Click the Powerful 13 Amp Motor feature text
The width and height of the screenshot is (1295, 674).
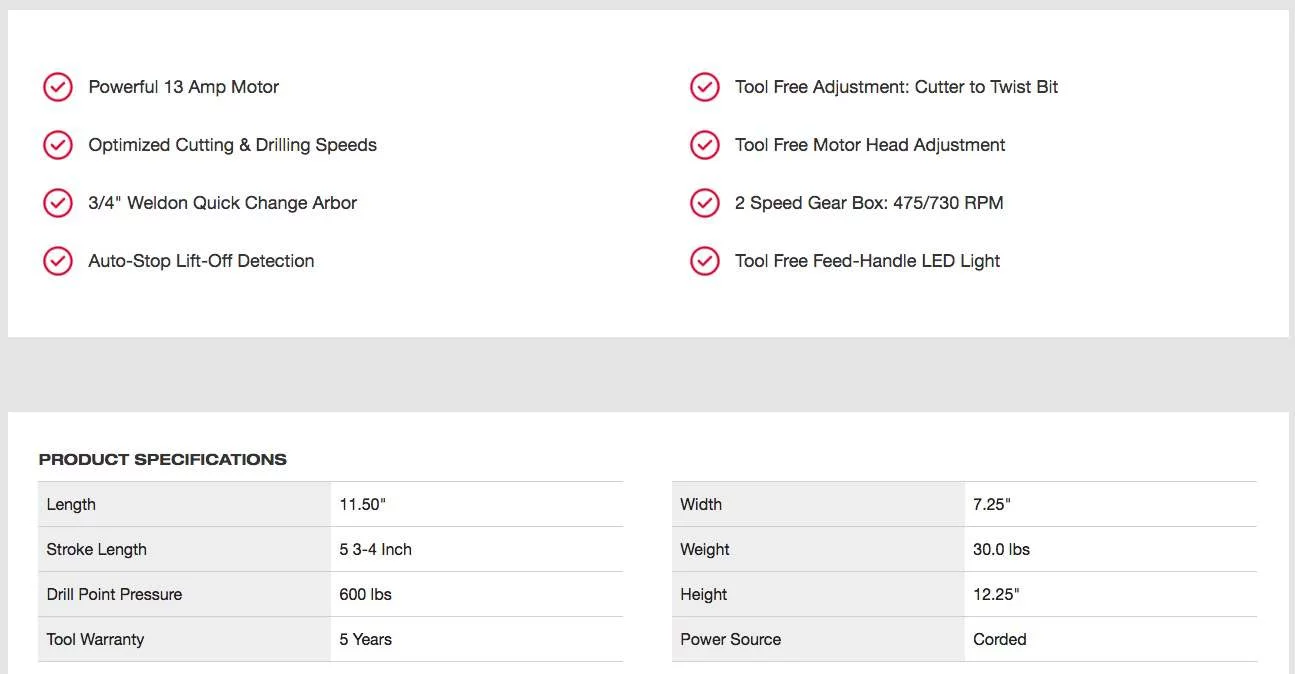(183, 87)
